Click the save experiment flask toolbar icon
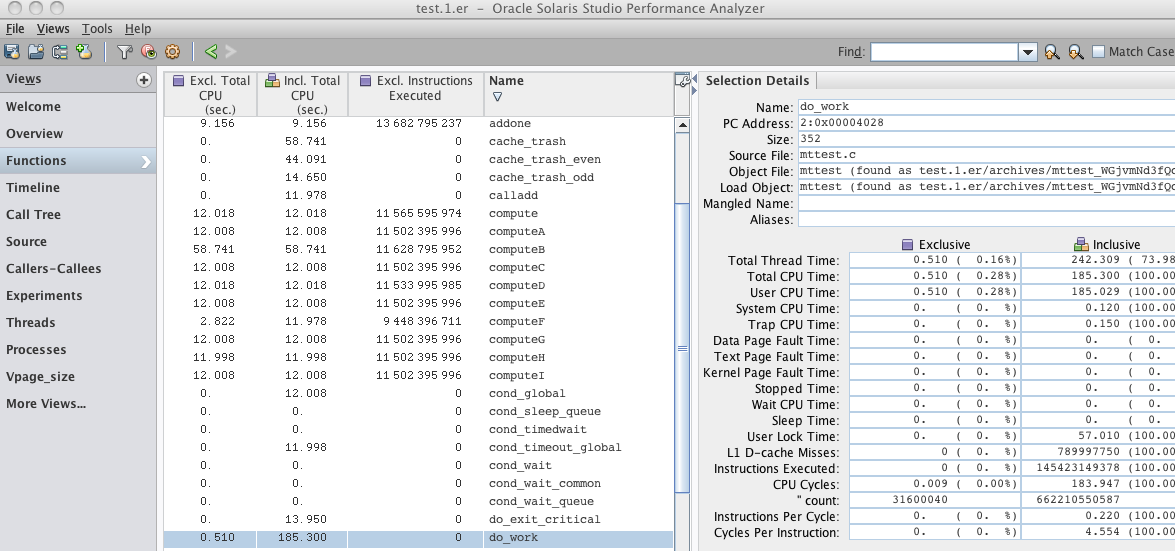The image size is (1175, 551). [x=12, y=52]
